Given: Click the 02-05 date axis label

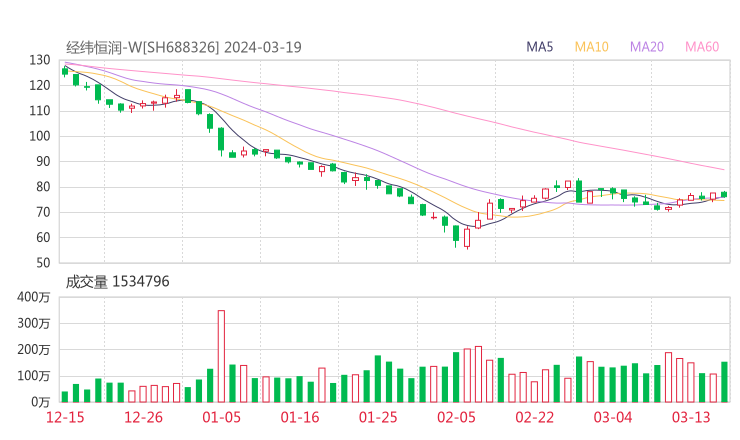Looking at the screenshot, I should [456, 417].
